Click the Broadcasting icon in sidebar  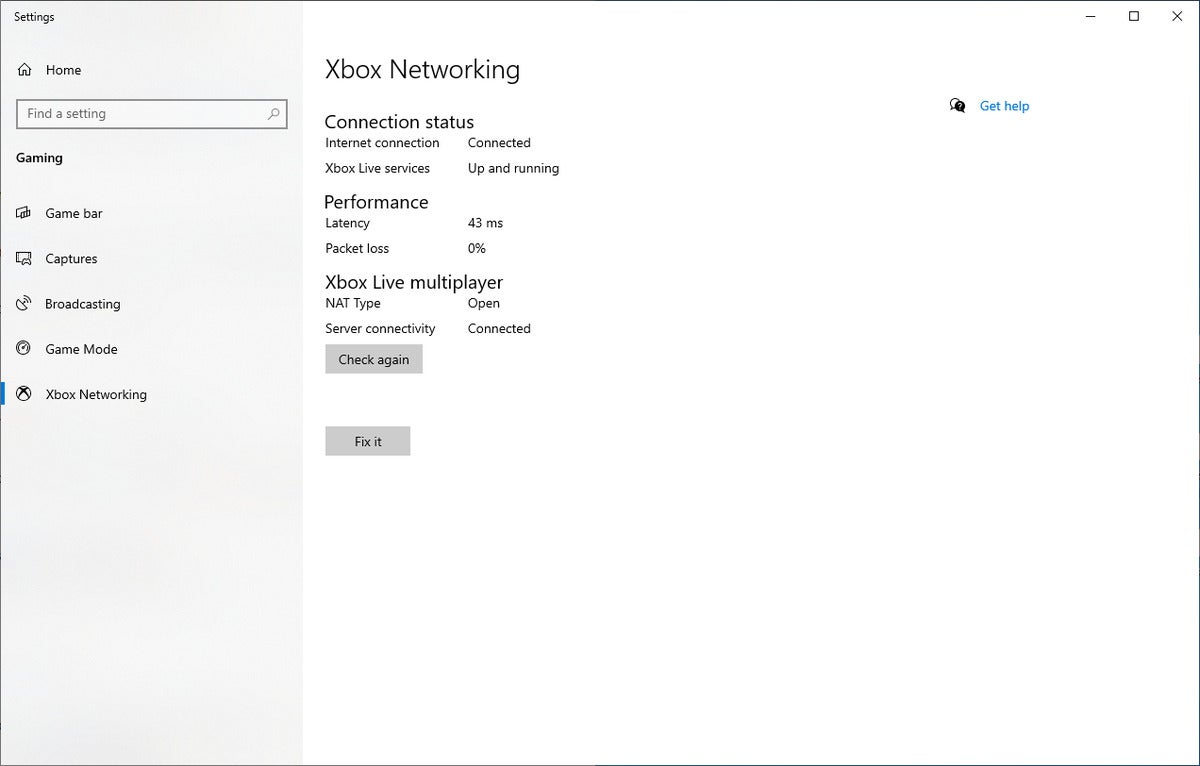click(x=25, y=303)
